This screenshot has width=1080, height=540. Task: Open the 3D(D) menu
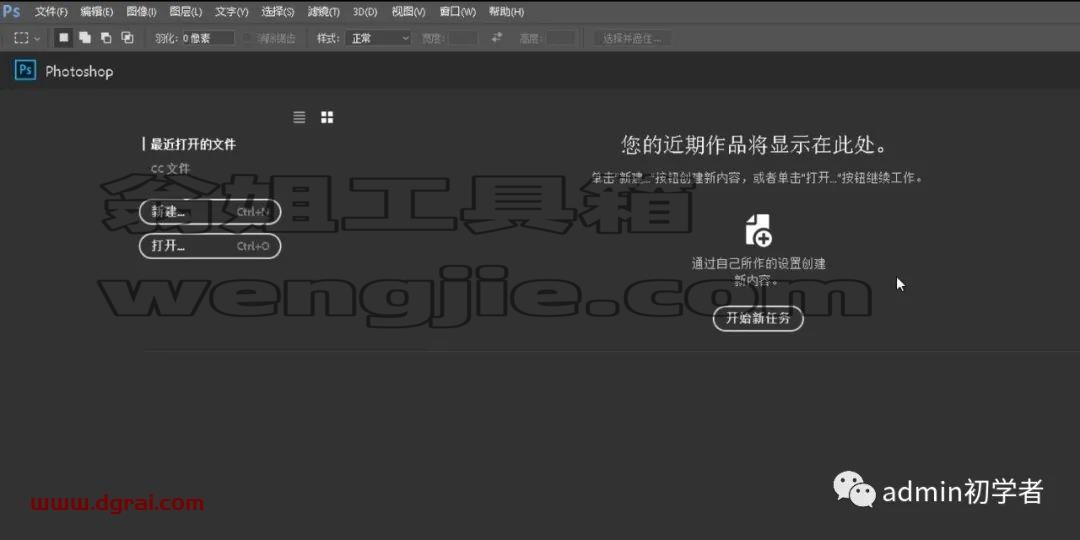pos(365,12)
